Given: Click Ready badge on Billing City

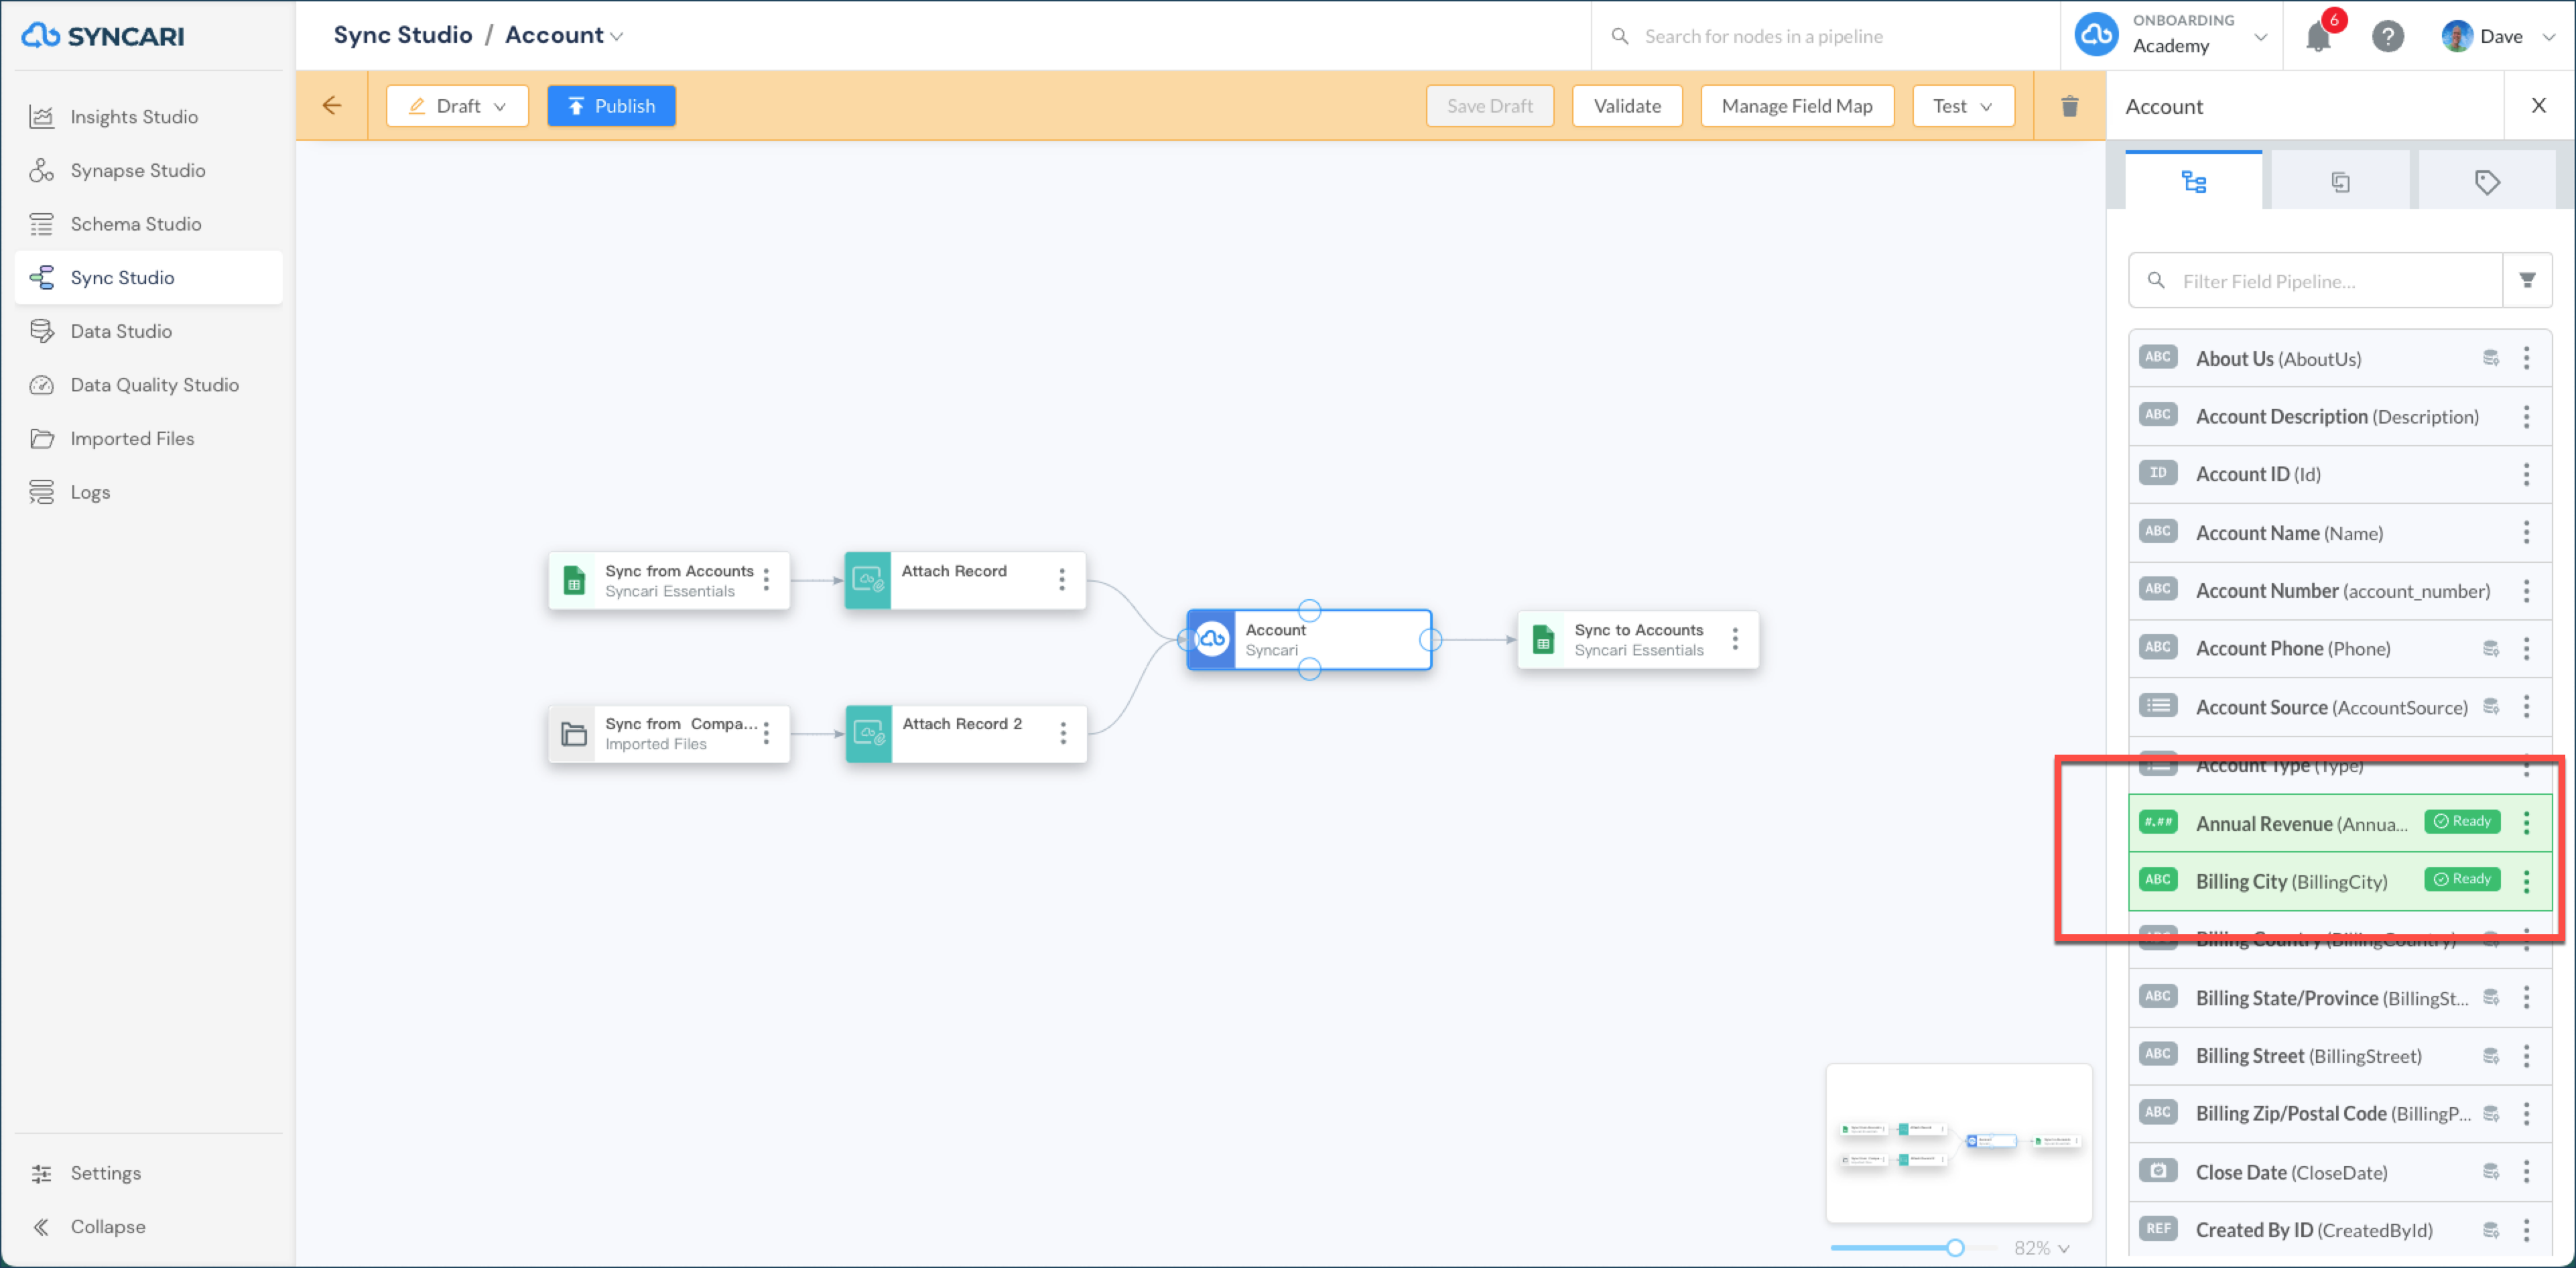Looking at the screenshot, I should point(2461,879).
